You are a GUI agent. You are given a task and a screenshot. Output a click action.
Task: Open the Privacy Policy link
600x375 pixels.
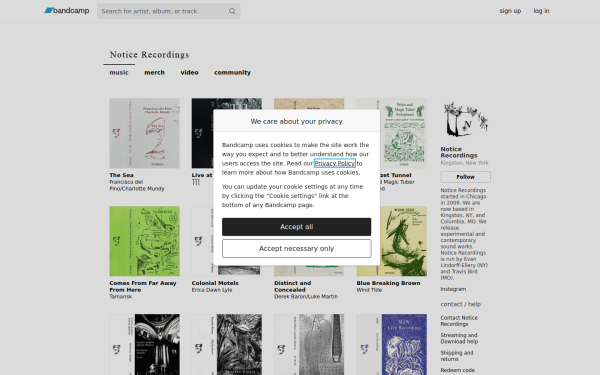(334, 163)
